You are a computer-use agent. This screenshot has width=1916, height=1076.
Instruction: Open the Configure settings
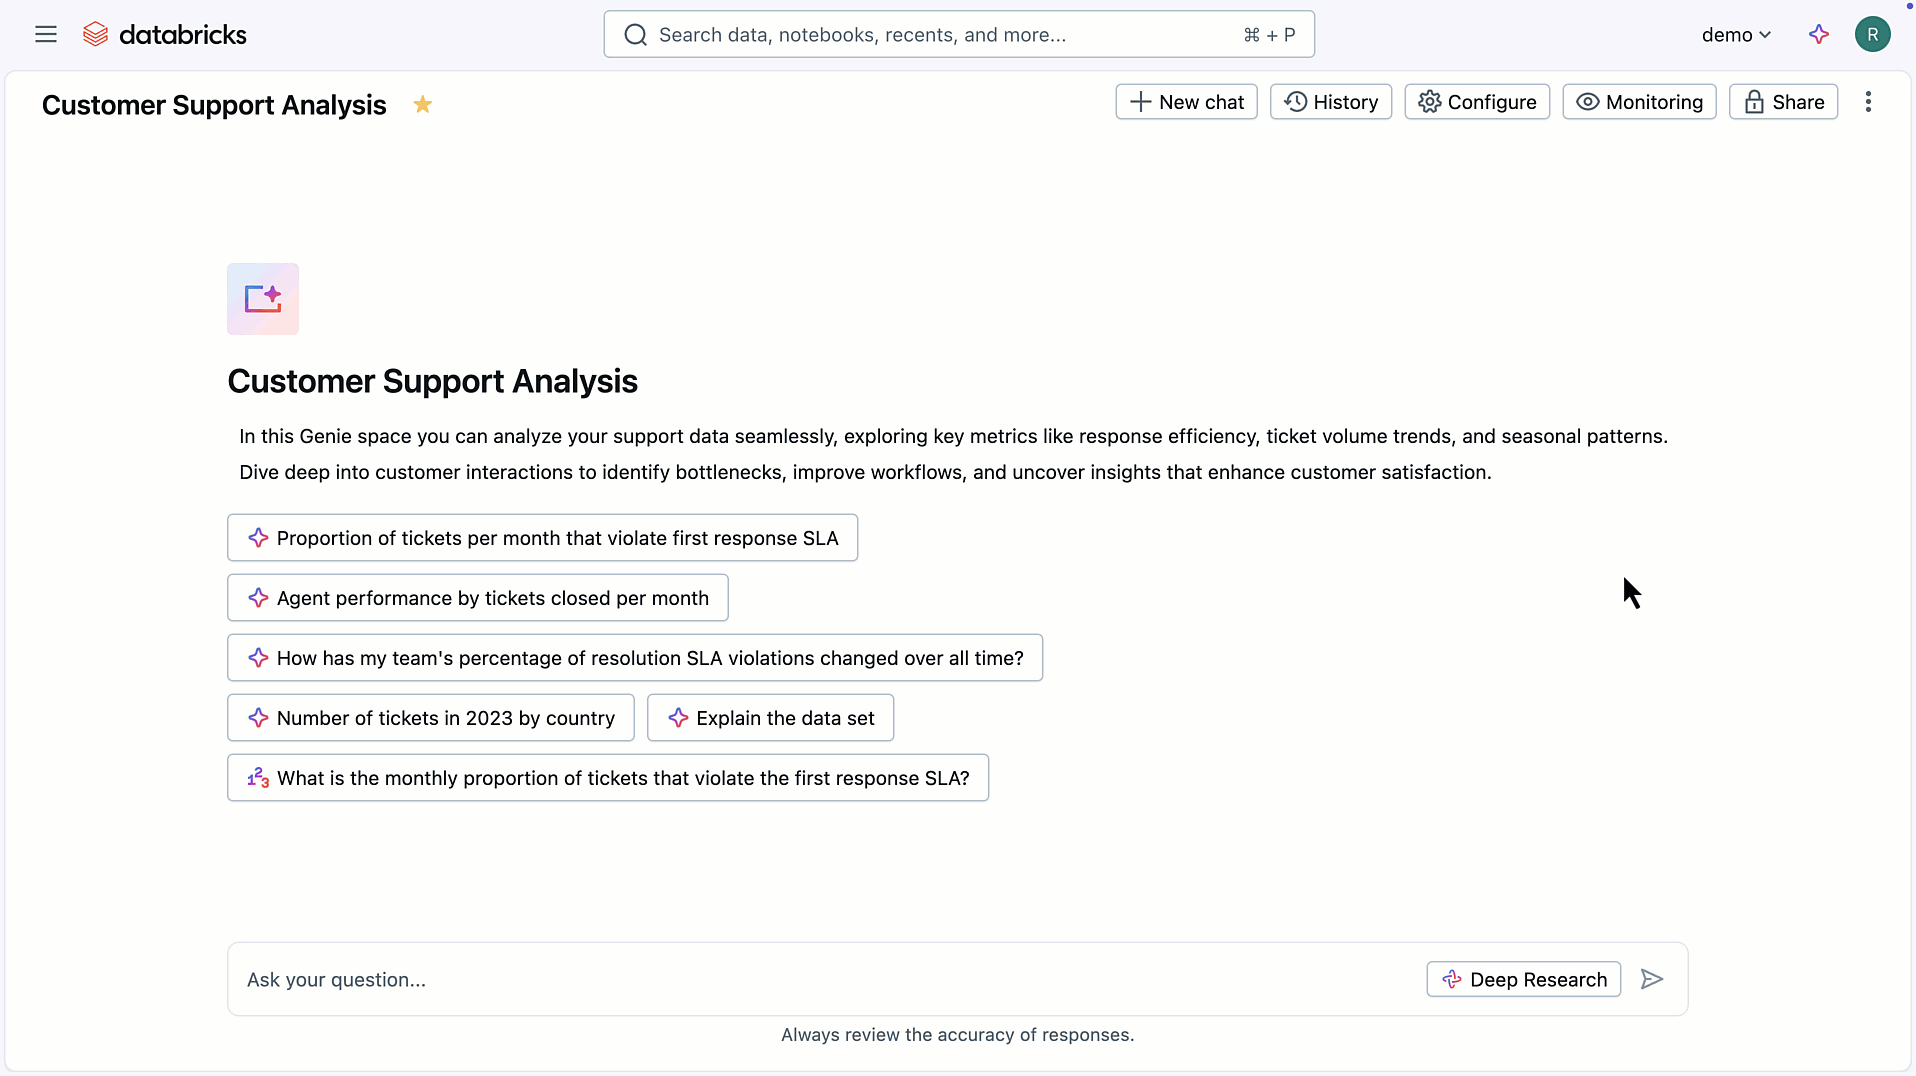pyautogui.click(x=1477, y=102)
